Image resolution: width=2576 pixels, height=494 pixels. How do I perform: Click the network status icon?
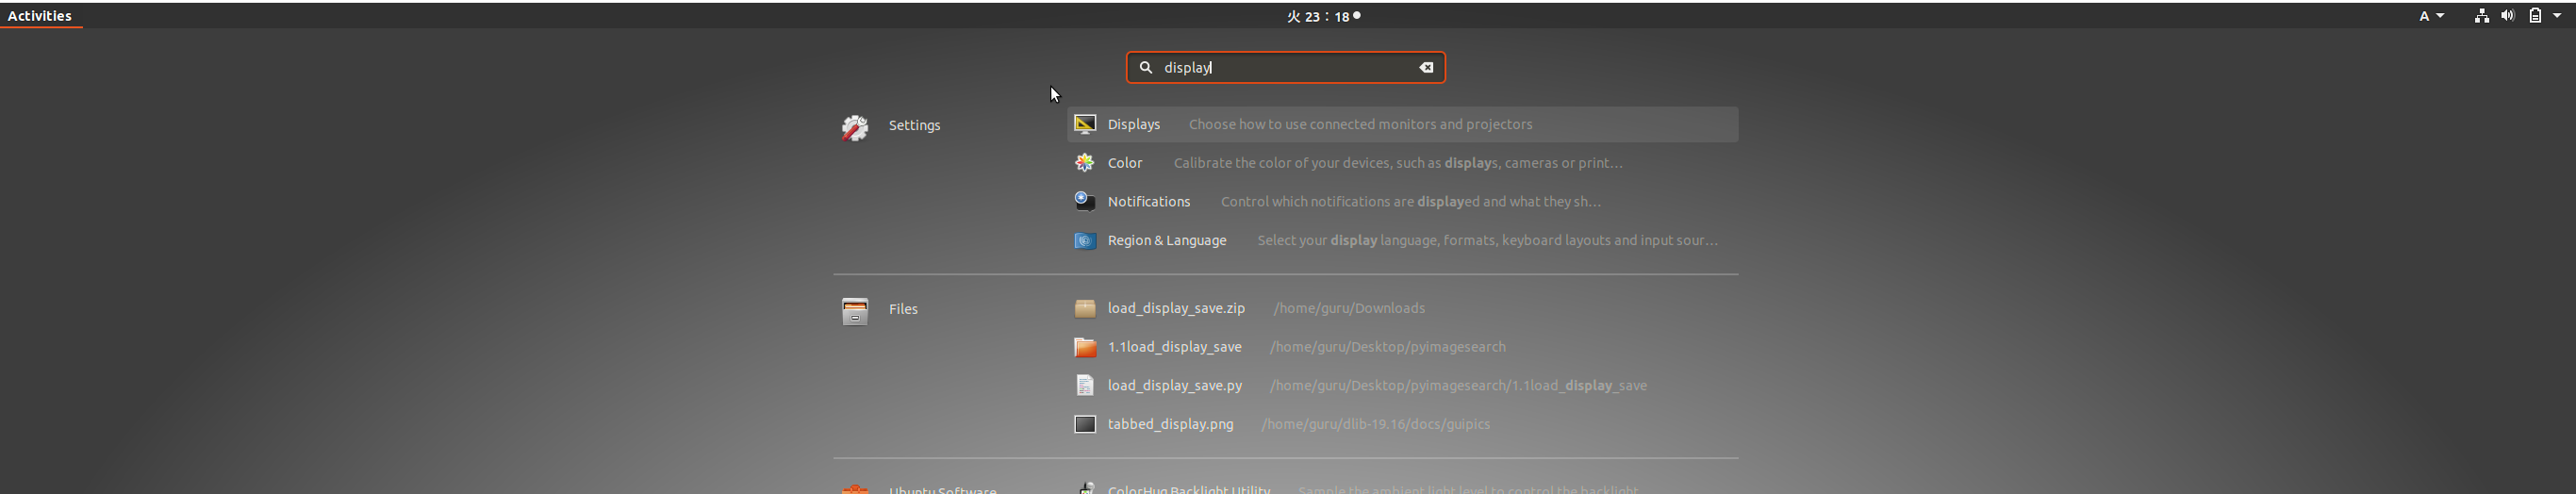pos(2482,16)
